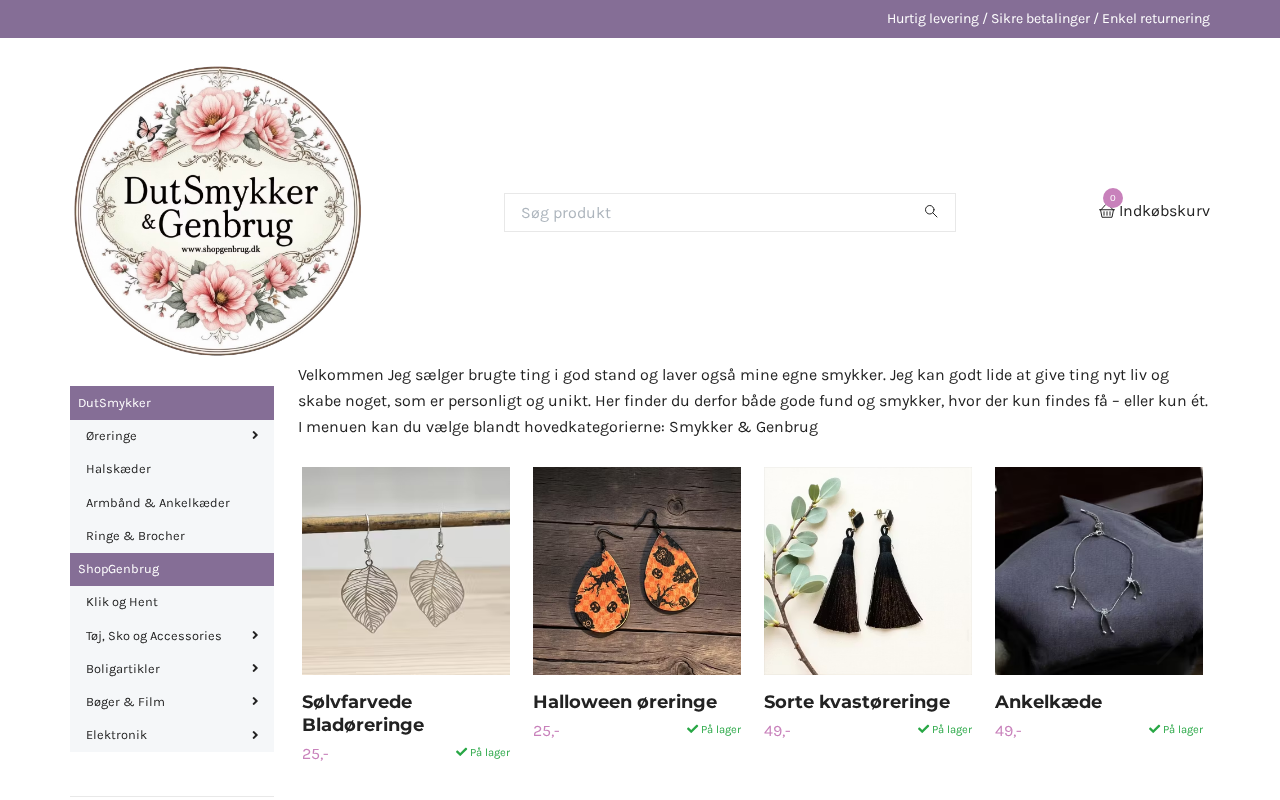This screenshot has height=800, width=1280.
Task: Expand the Bøger & Film chevron
Action: (x=255, y=701)
